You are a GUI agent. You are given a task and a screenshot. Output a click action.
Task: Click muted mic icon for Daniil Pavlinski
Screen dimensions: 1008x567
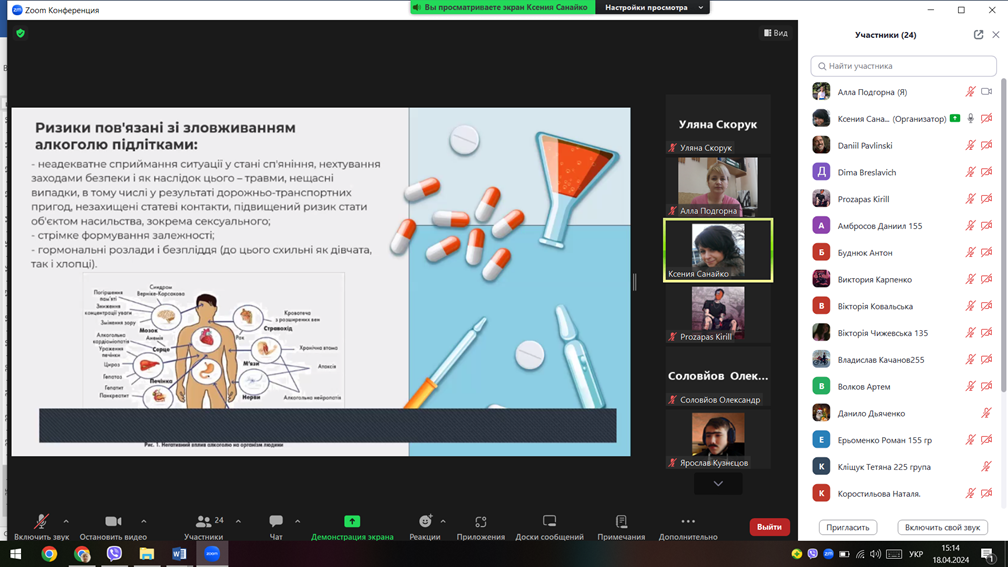tap(970, 145)
